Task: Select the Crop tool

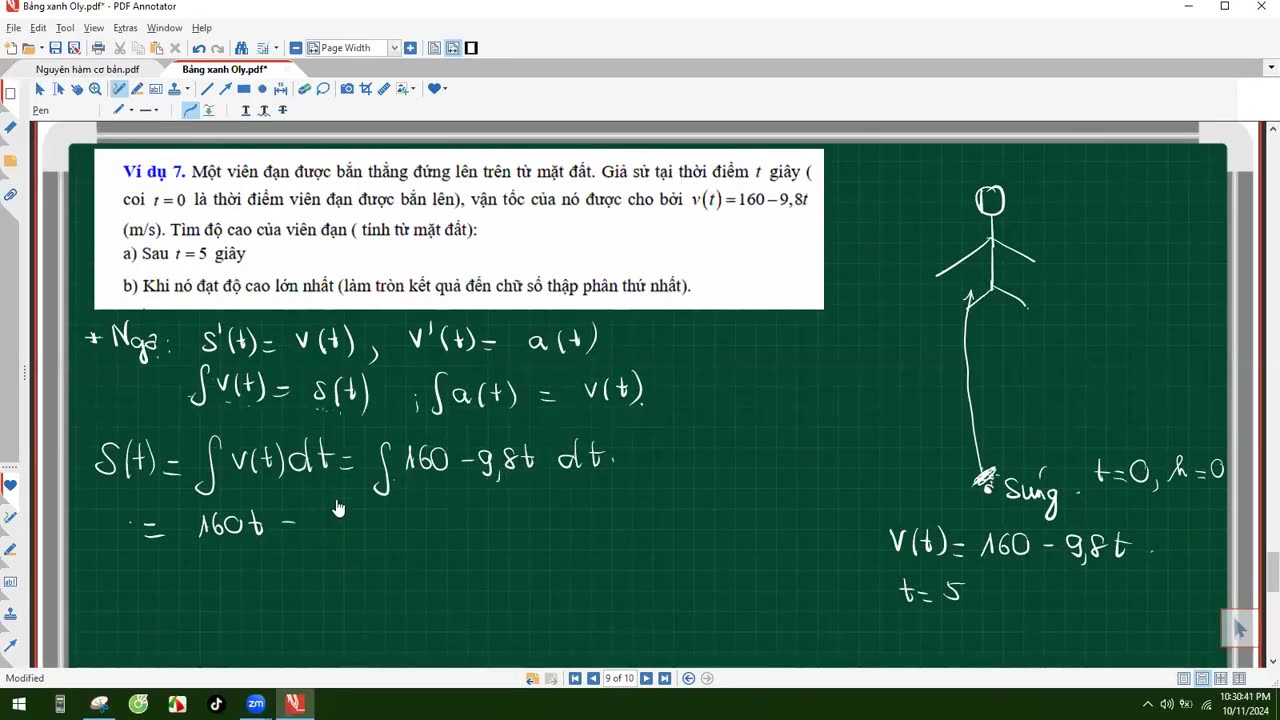Action: tap(365, 89)
